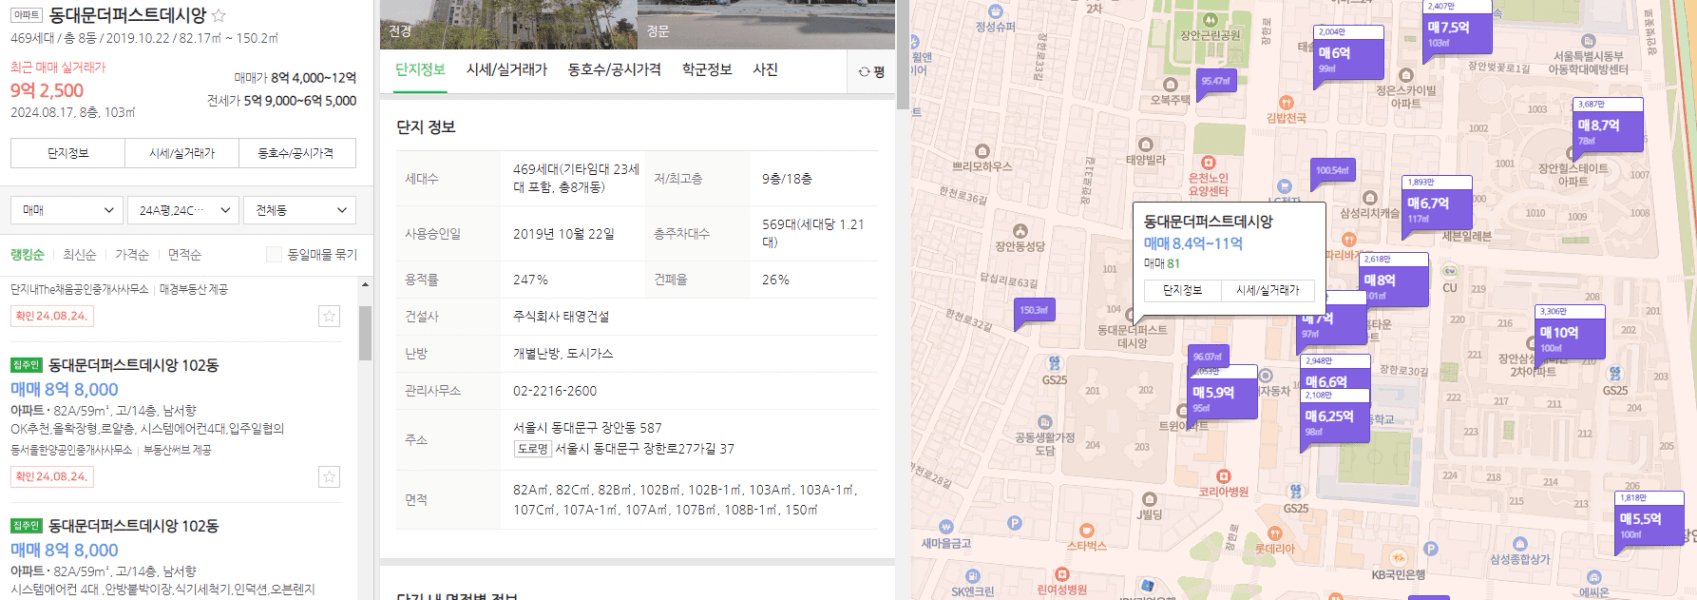Click the 단지정보 button under the price summary
The height and width of the screenshot is (600, 1697).
click(x=68, y=153)
